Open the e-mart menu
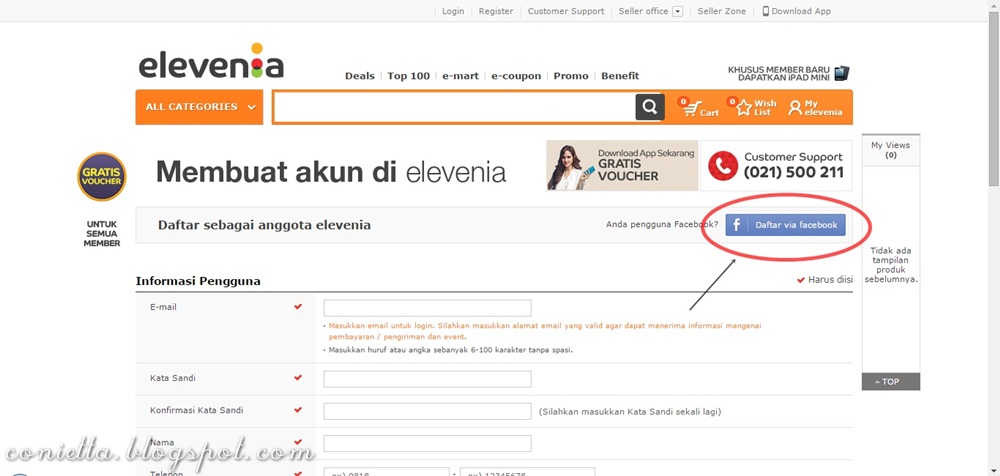Screen dimensions: 1000x476 (x=460, y=76)
